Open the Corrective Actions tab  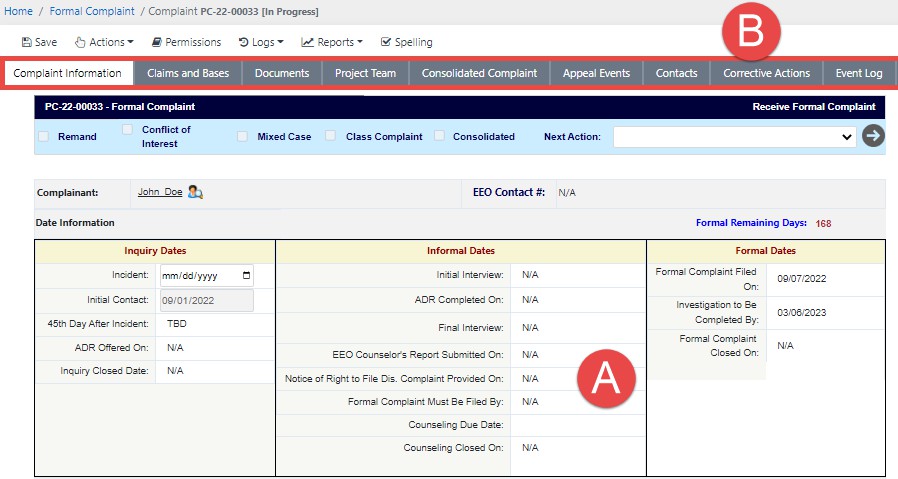766,73
